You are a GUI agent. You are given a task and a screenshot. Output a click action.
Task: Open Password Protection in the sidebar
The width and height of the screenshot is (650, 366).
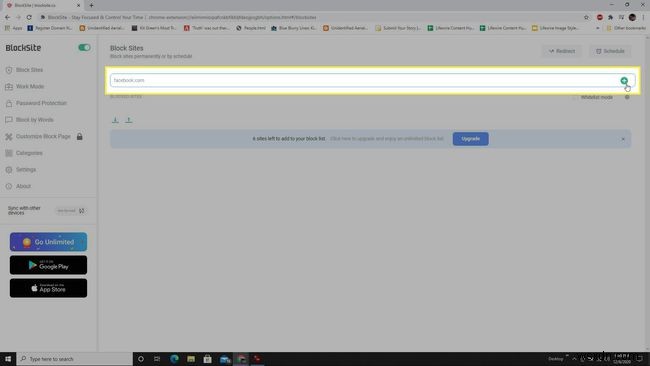[36, 103]
